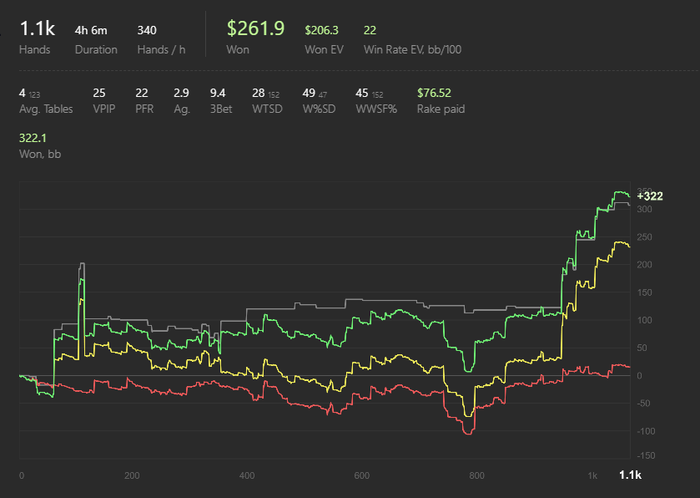This screenshot has height=498, width=700.
Task: Click the 1.1k Hands stat
Action: [37, 36]
